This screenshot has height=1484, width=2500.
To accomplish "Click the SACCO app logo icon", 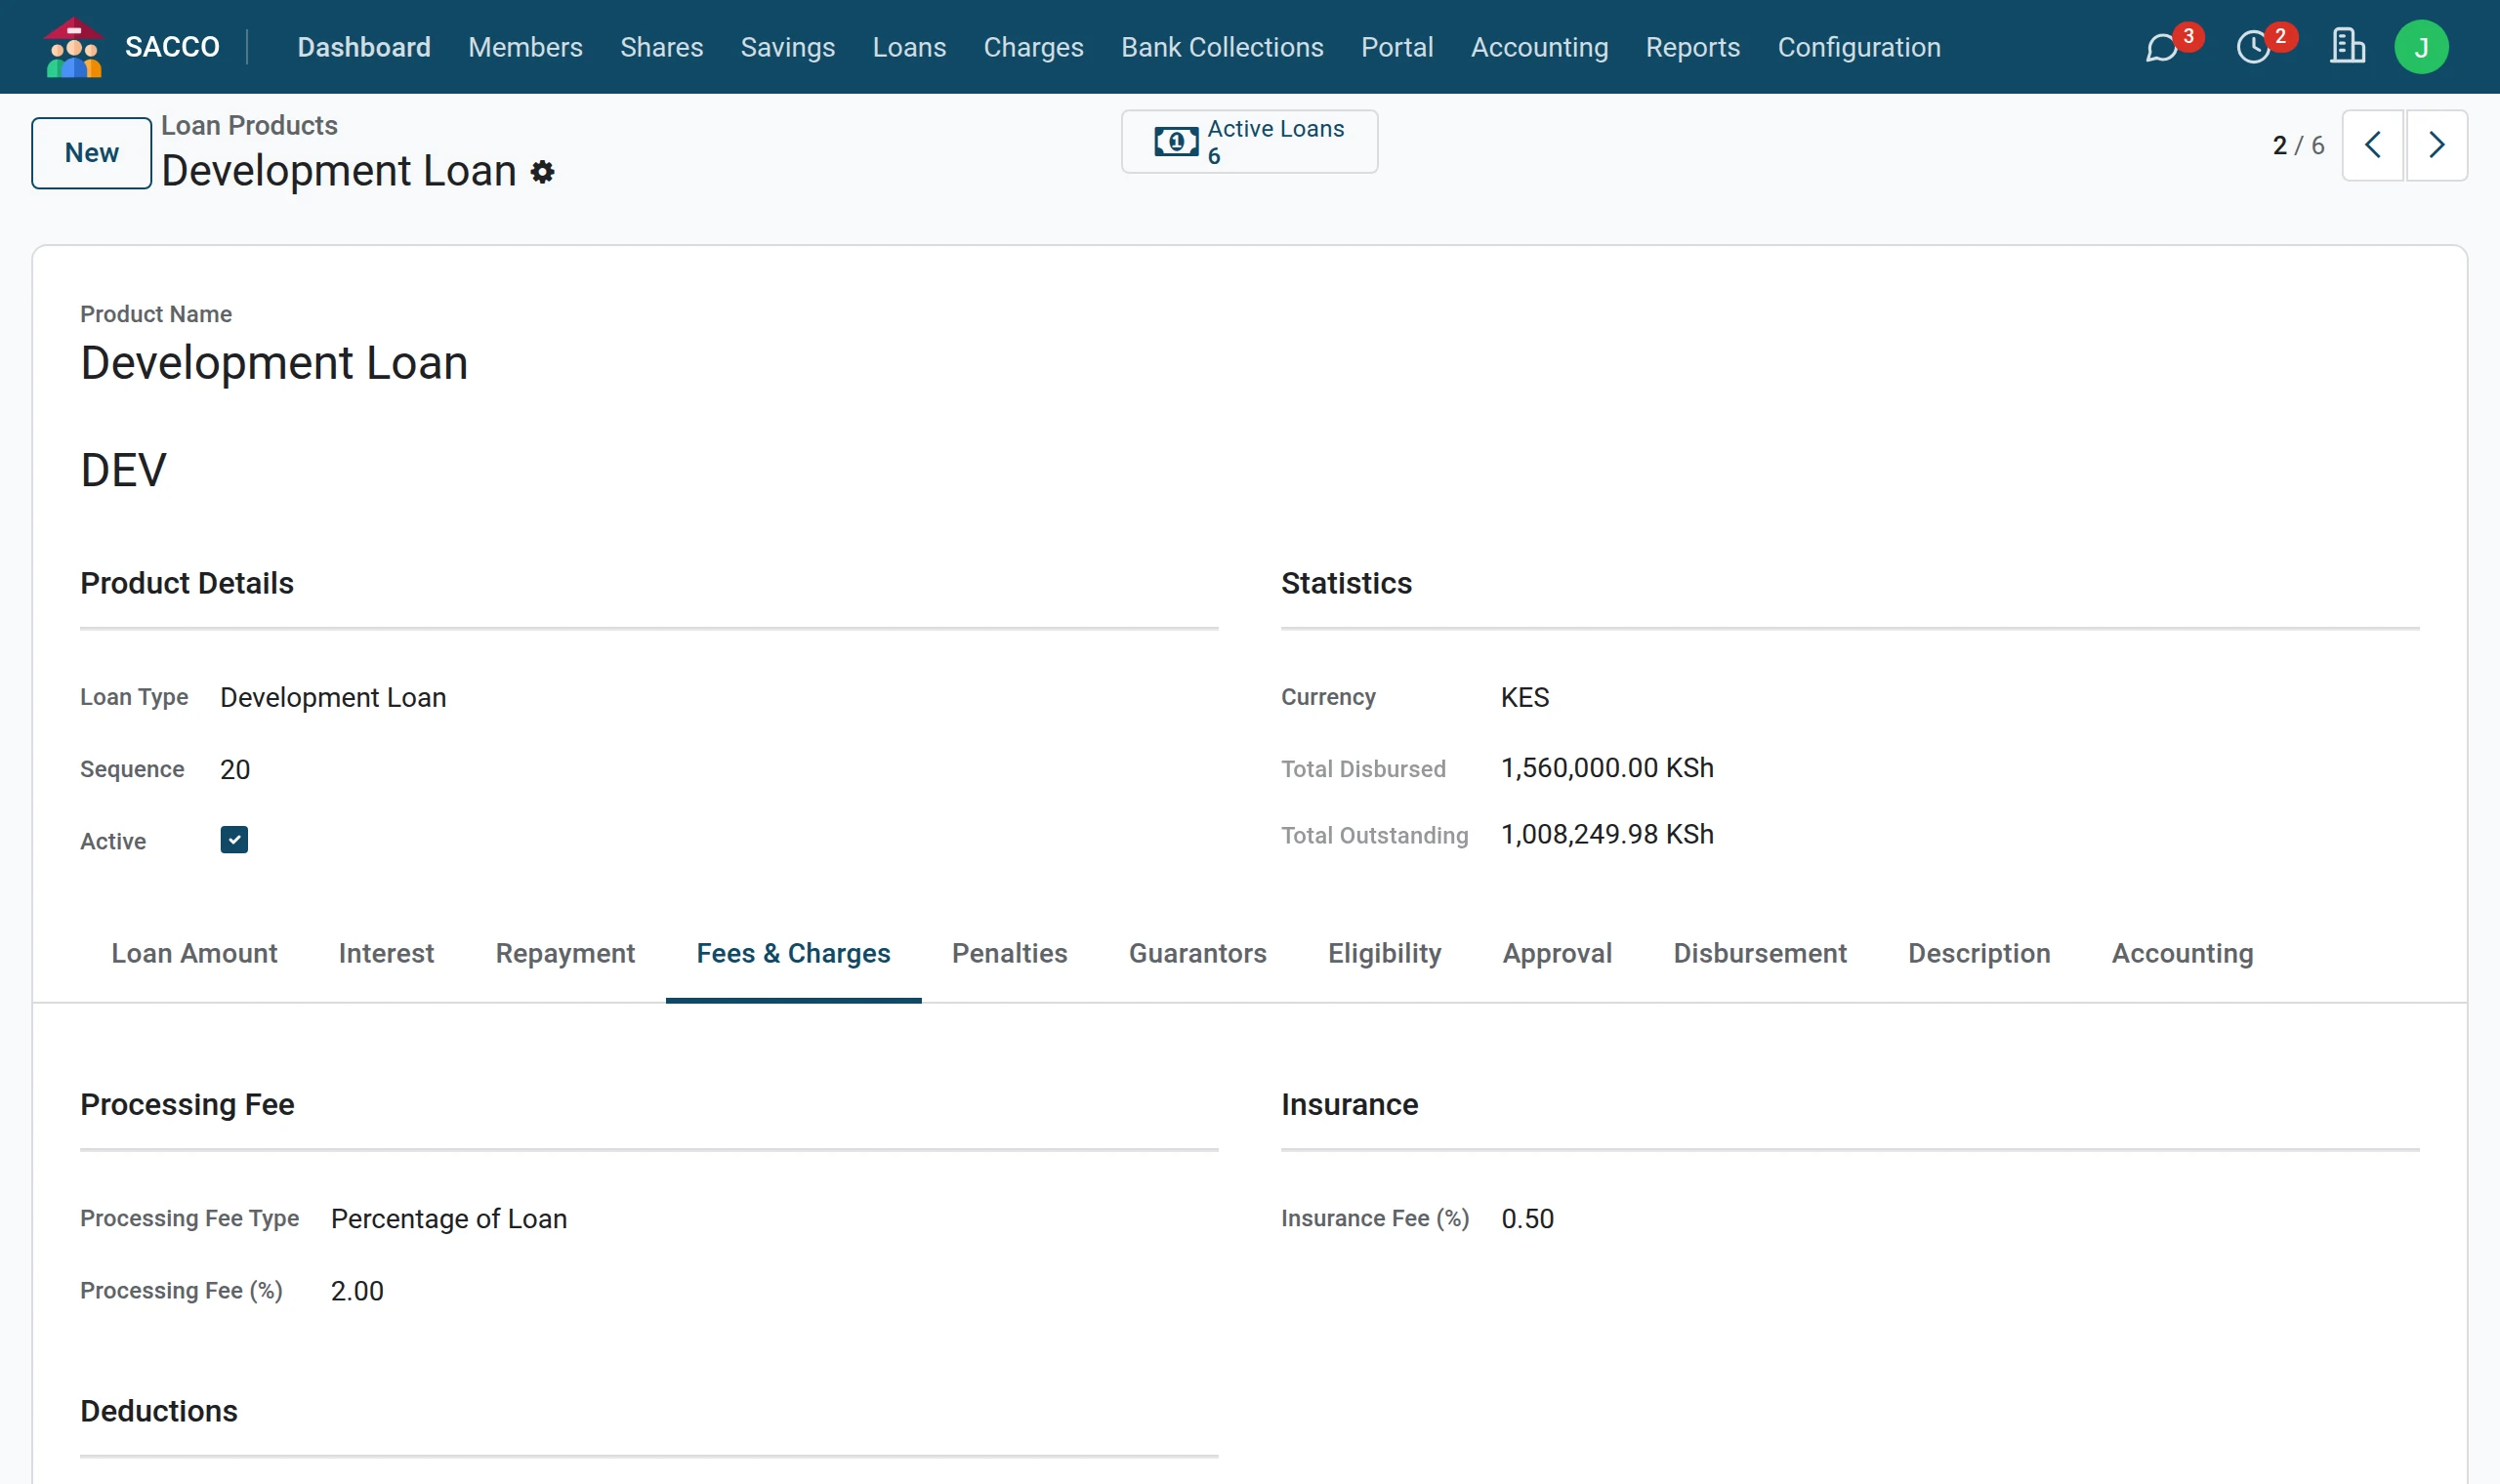I will point(73,47).
